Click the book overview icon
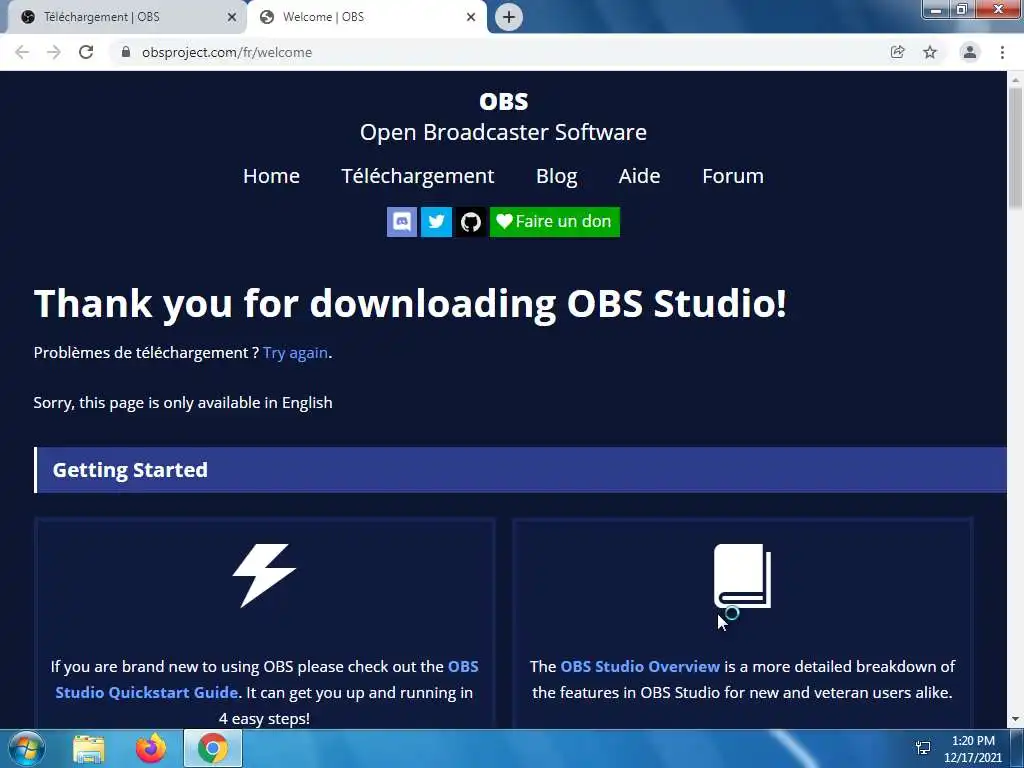The image size is (1024, 768). [743, 576]
